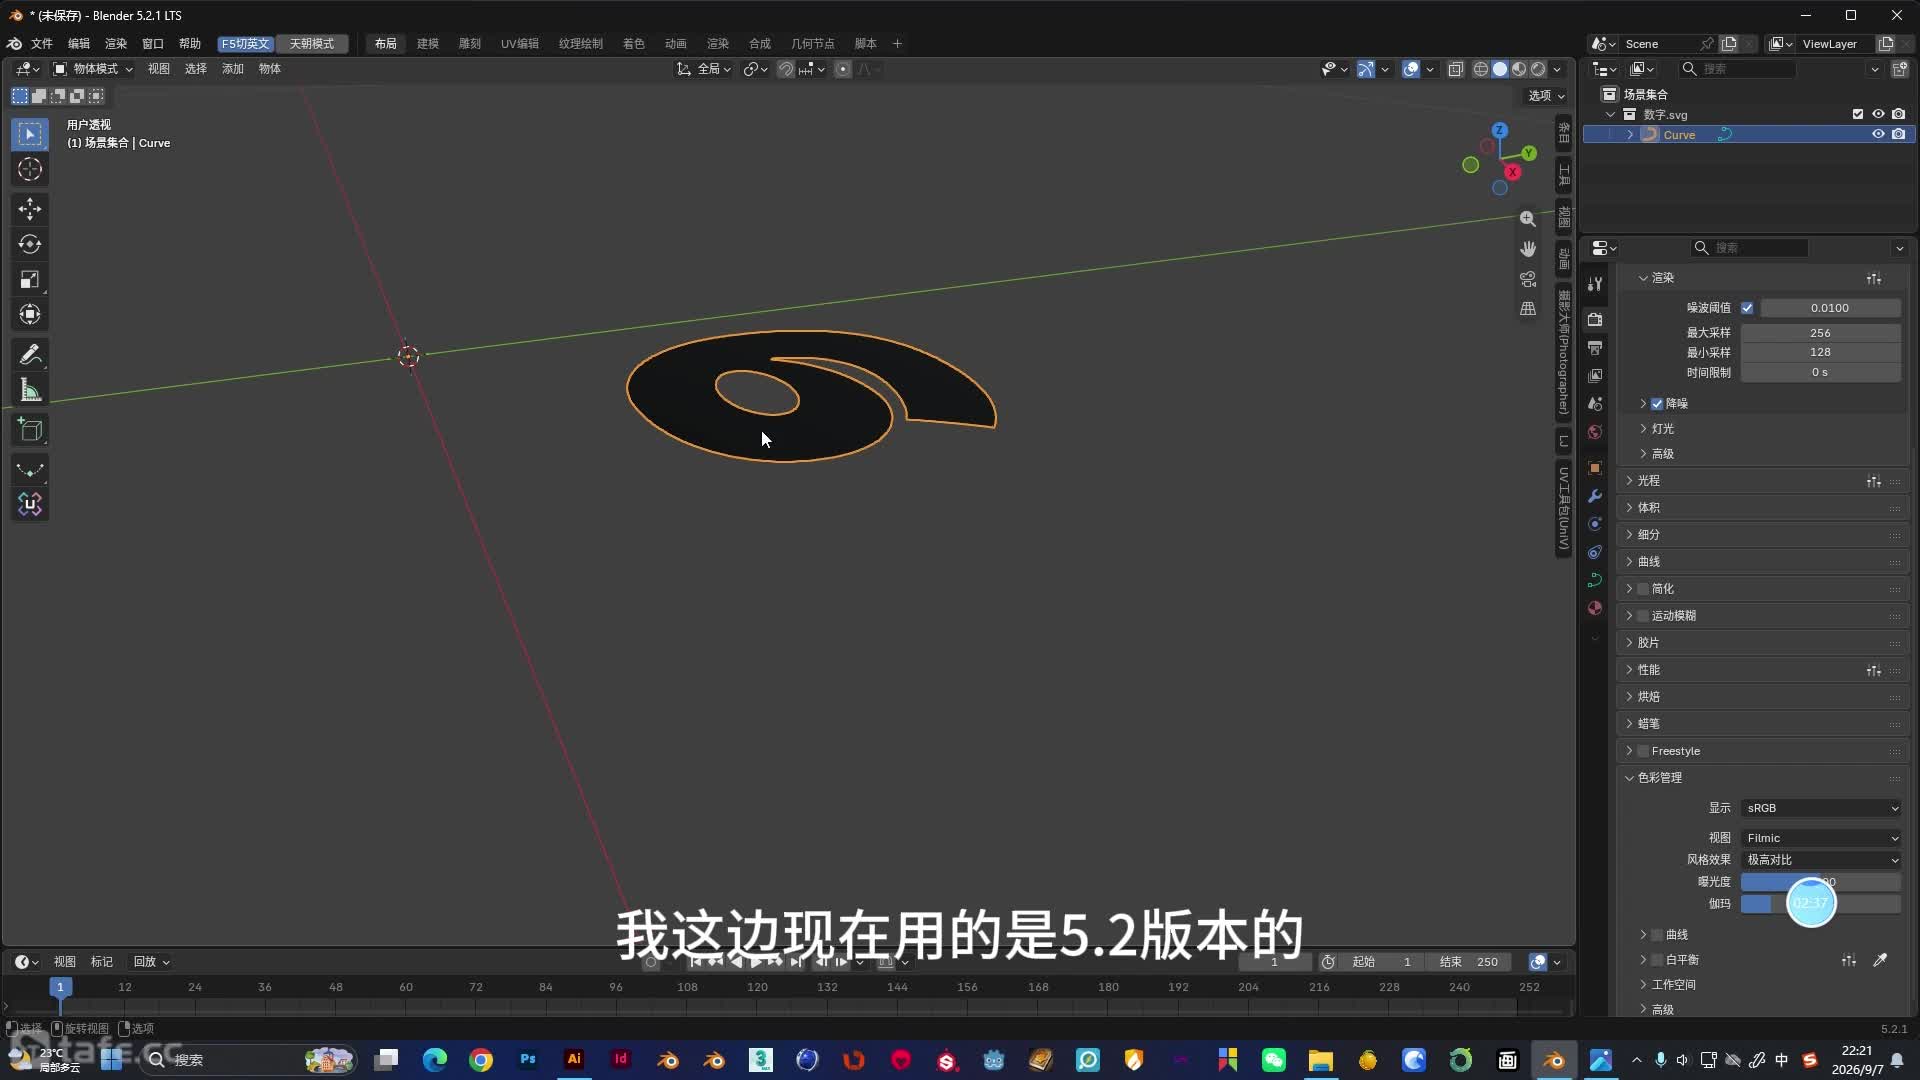Click the viewport pan hand icon
The height and width of the screenshot is (1080, 1920).
(1528, 249)
